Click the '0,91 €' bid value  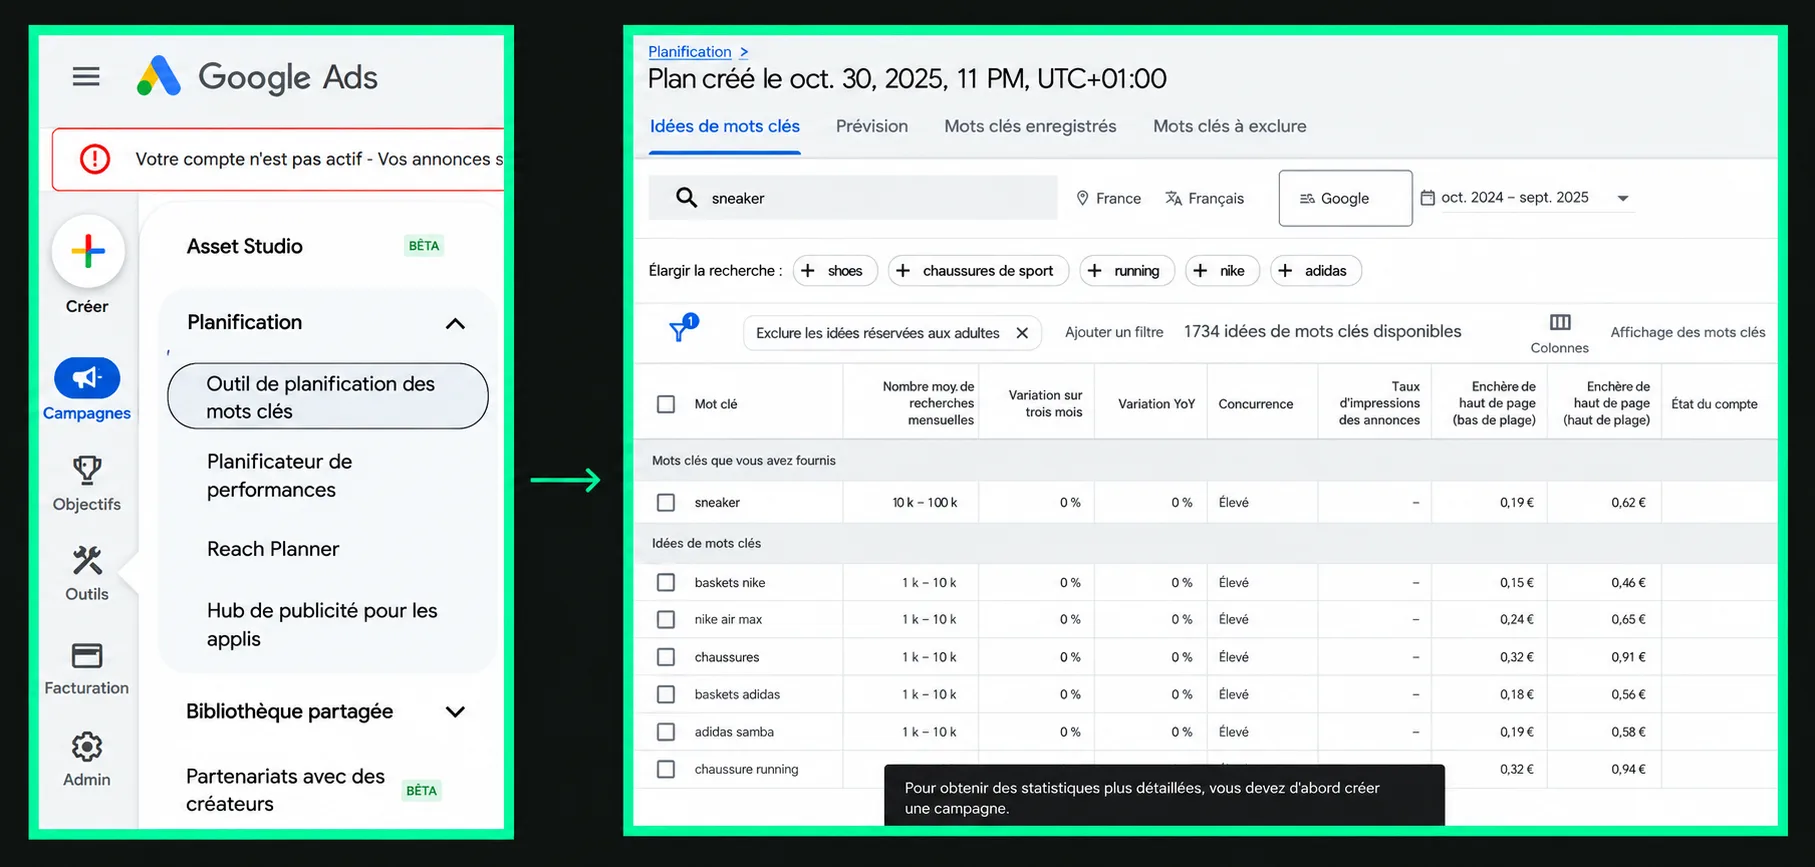coord(1628,657)
